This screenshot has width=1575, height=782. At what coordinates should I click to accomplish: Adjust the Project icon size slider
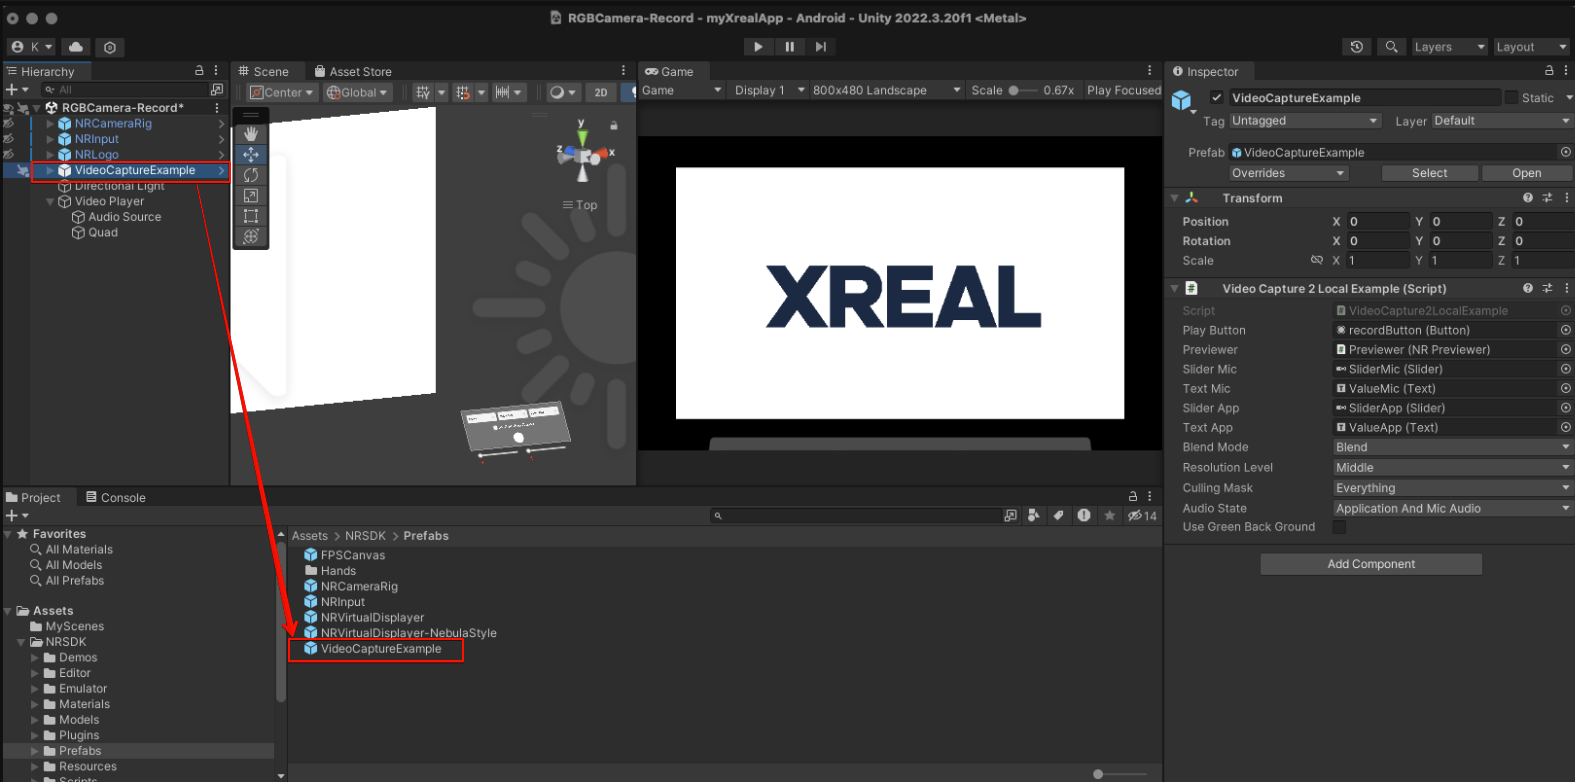(x=1120, y=774)
